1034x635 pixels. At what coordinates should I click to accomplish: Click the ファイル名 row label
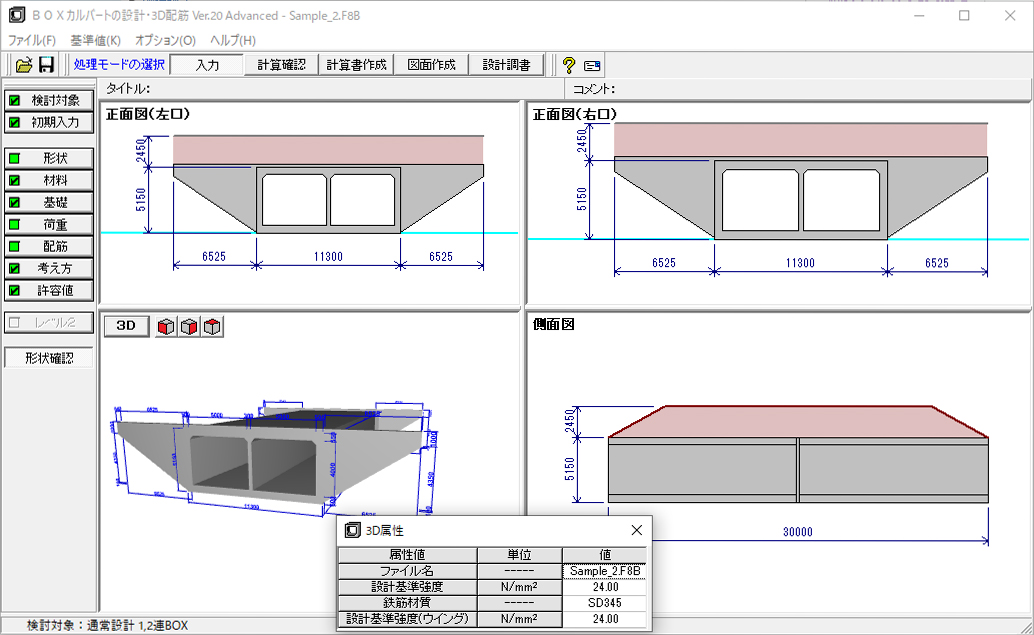click(x=408, y=571)
